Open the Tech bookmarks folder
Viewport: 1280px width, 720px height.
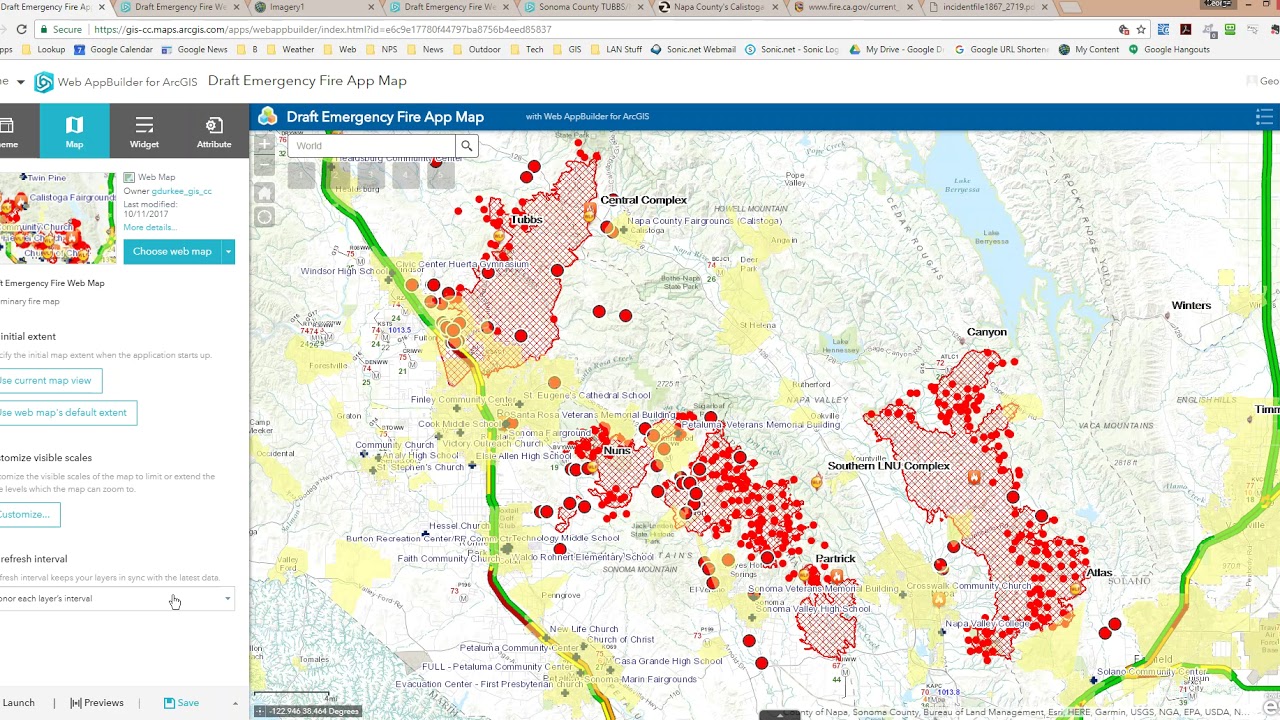[x=527, y=49]
